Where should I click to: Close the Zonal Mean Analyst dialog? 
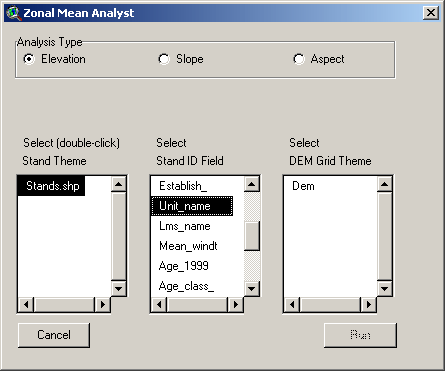coord(431,13)
